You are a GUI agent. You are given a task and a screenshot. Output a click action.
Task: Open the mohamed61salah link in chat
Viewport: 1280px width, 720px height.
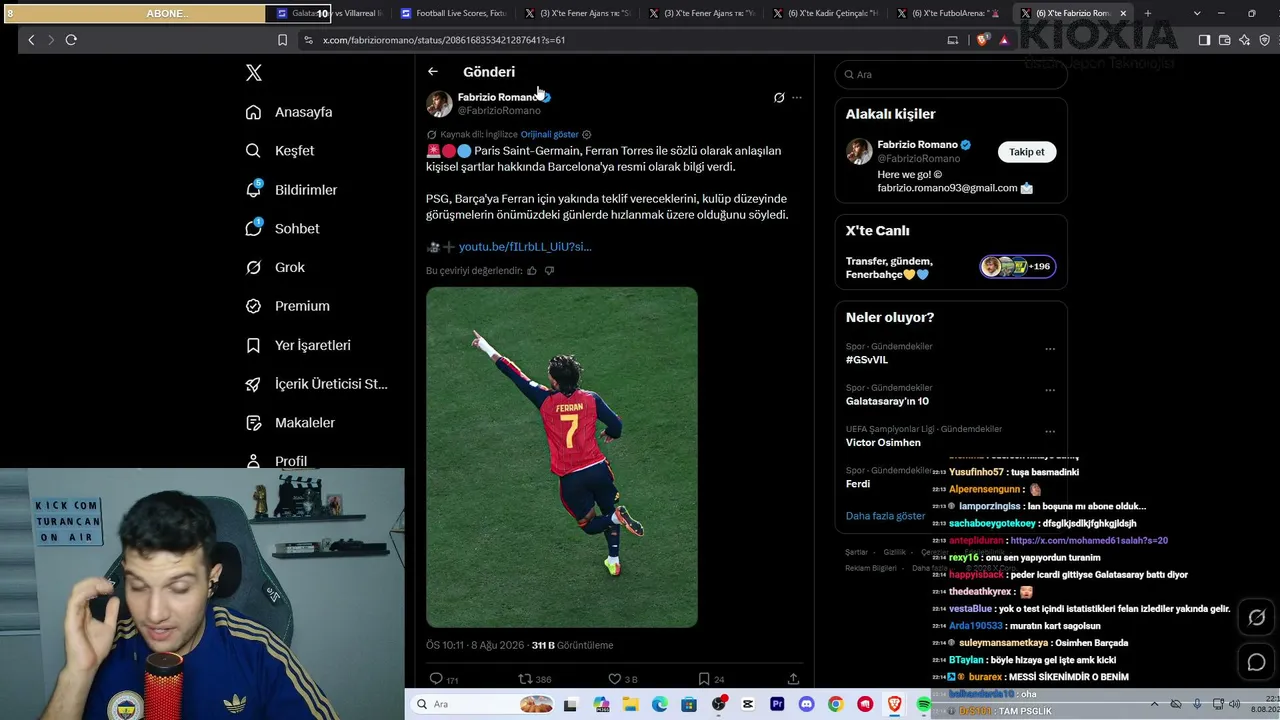1089,541
